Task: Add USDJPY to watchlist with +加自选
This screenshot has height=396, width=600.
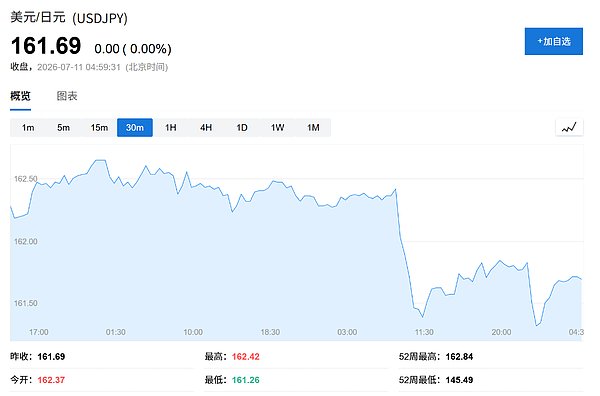Action: tap(554, 41)
